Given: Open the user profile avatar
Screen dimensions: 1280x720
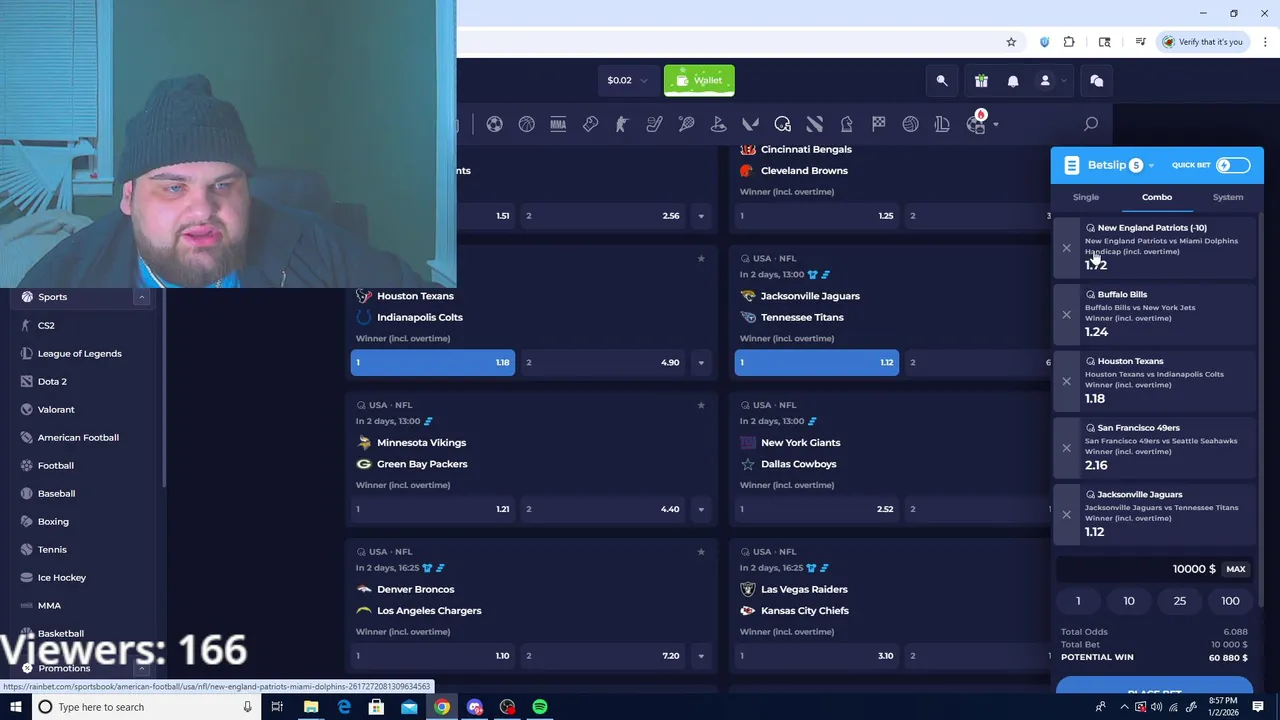Looking at the screenshot, I should 1045,81.
